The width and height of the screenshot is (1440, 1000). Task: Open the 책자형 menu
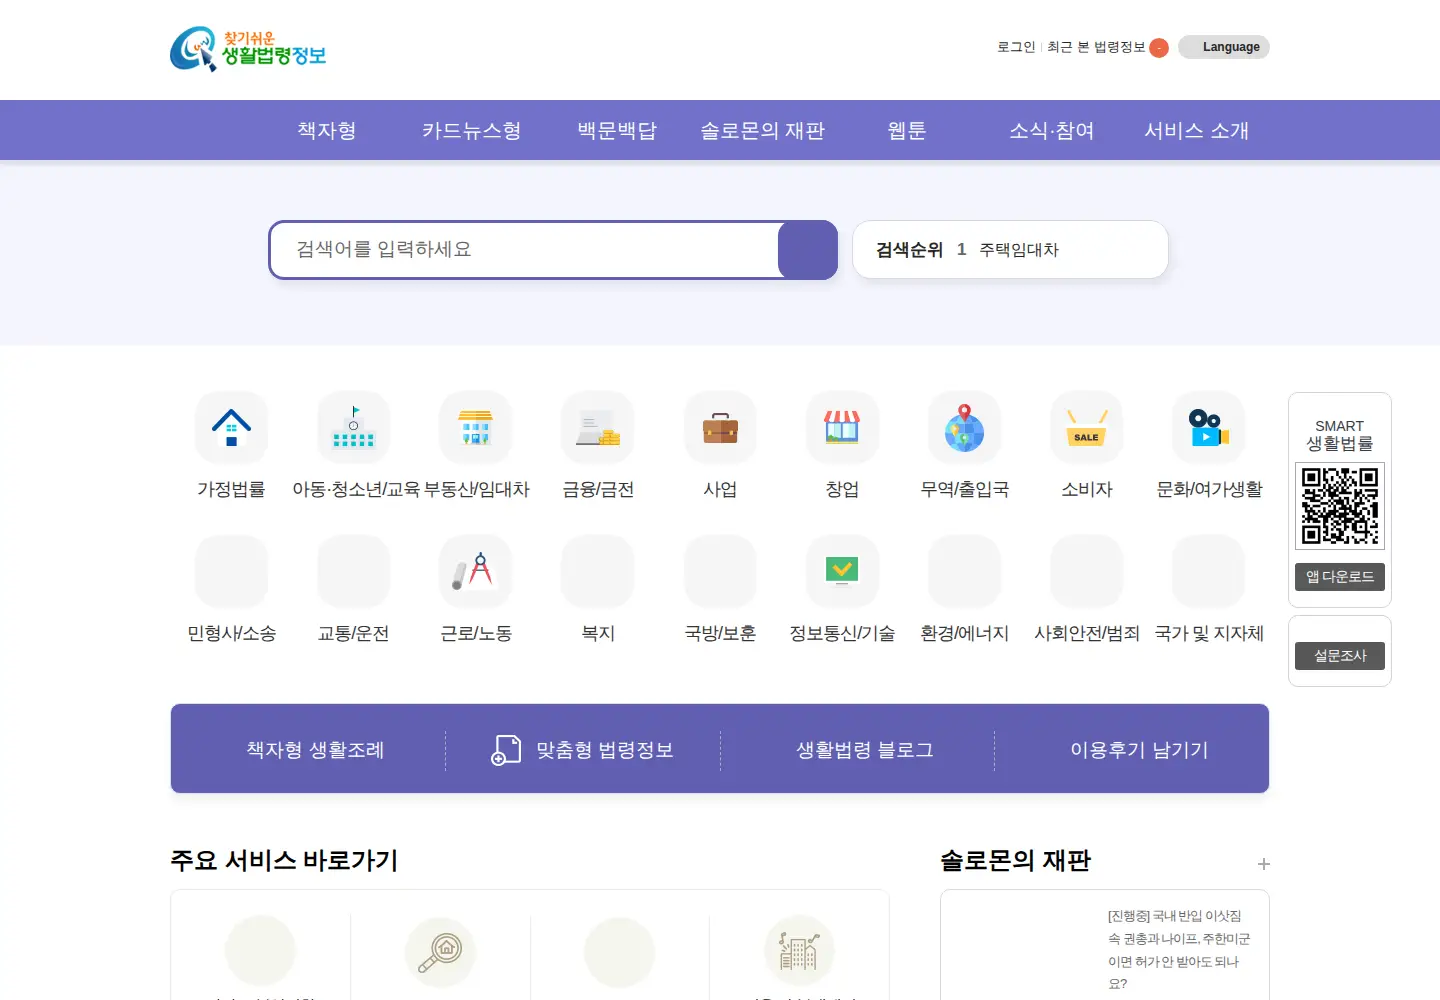[327, 130]
